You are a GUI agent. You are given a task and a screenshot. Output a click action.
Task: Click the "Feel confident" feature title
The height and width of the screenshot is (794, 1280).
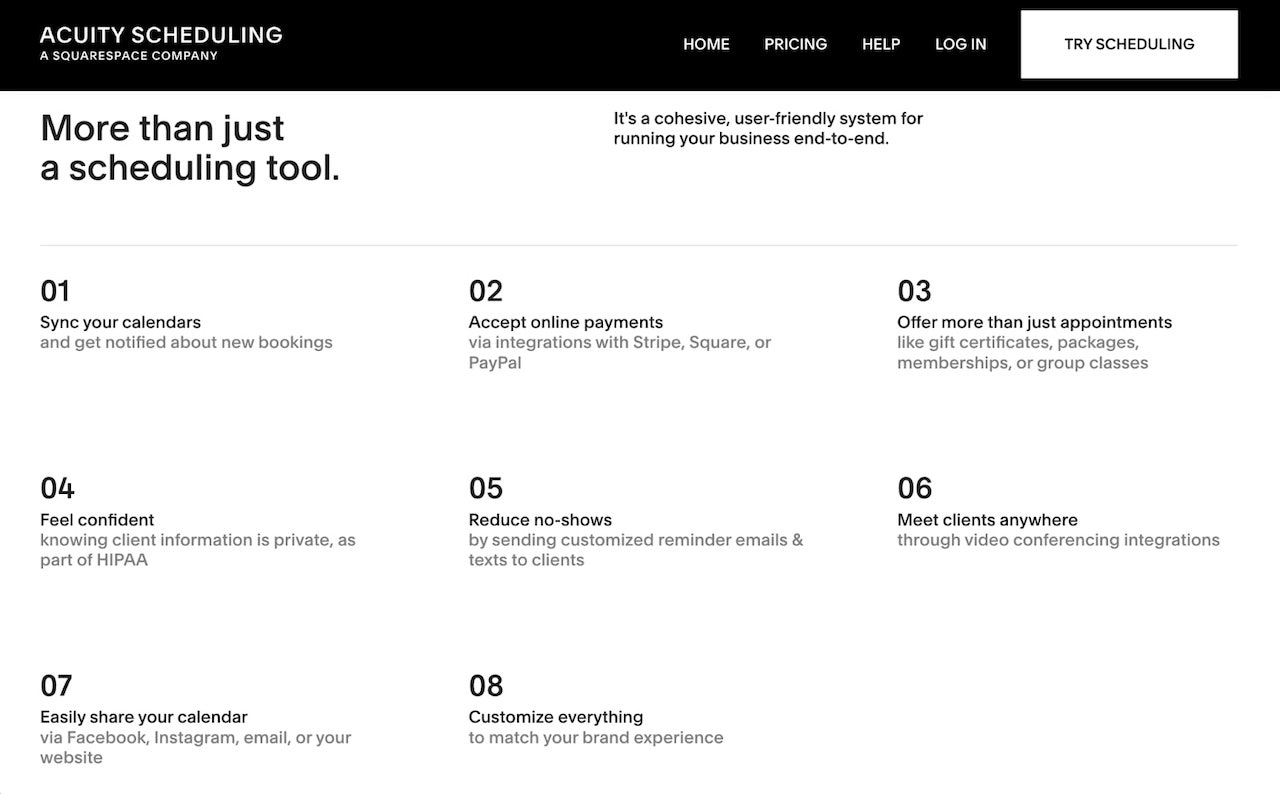97,520
